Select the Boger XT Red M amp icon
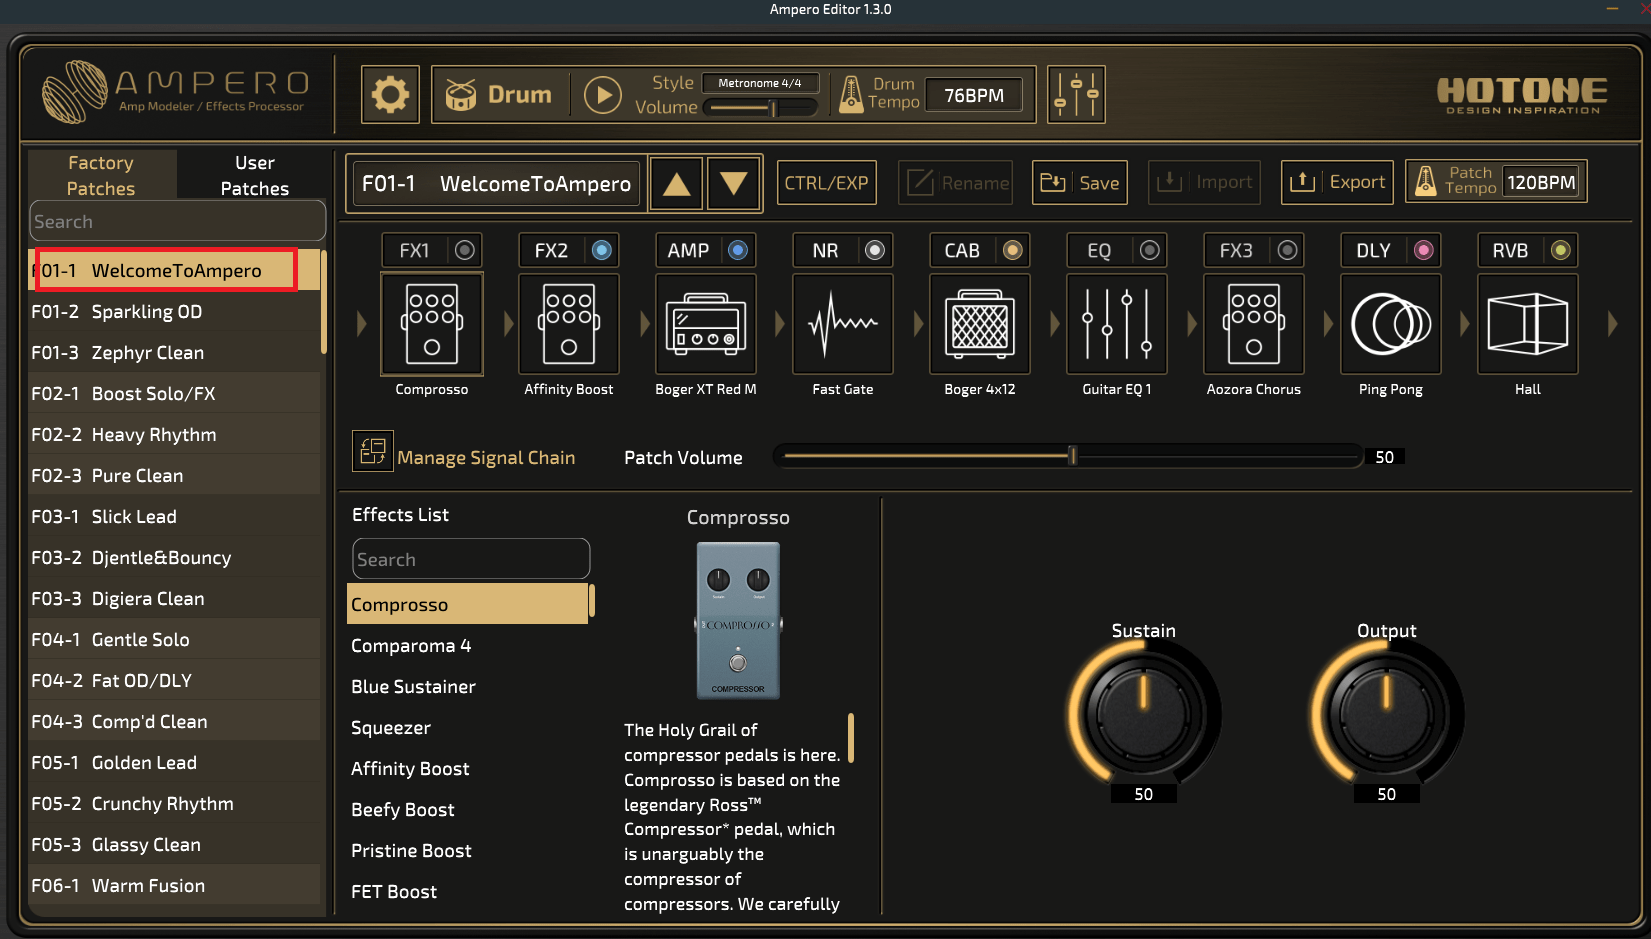 706,324
